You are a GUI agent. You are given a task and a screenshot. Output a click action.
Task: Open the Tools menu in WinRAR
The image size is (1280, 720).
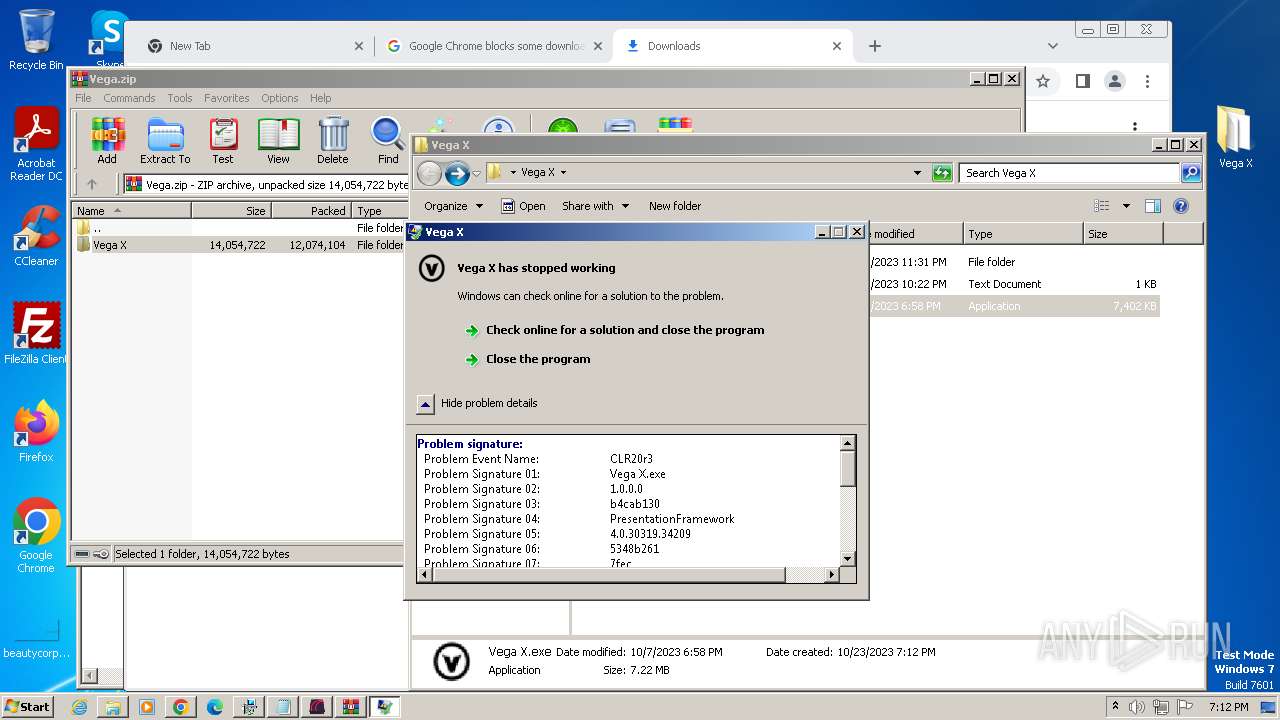[x=180, y=98]
